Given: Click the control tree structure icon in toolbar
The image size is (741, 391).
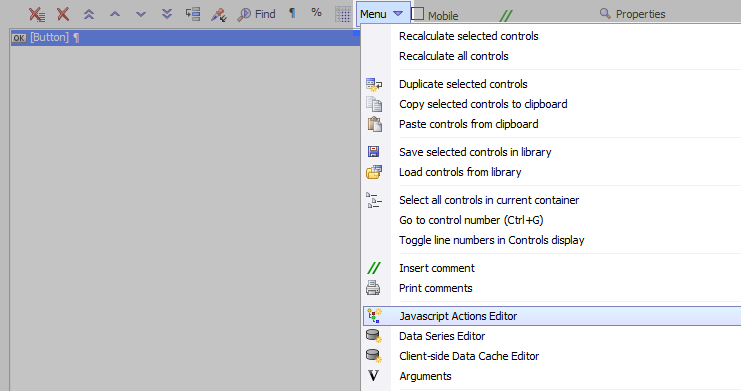Looking at the screenshot, I should tap(193, 14).
